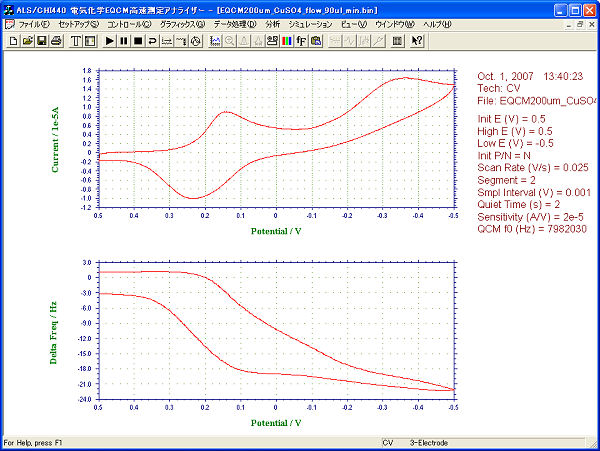Open the セットアップ (Setup) menu
This screenshot has height=451, width=600.
point(78,23)
